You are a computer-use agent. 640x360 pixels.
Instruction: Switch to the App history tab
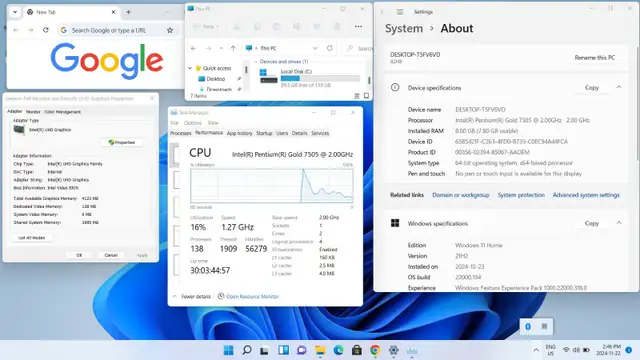click(x=240, y=133)
